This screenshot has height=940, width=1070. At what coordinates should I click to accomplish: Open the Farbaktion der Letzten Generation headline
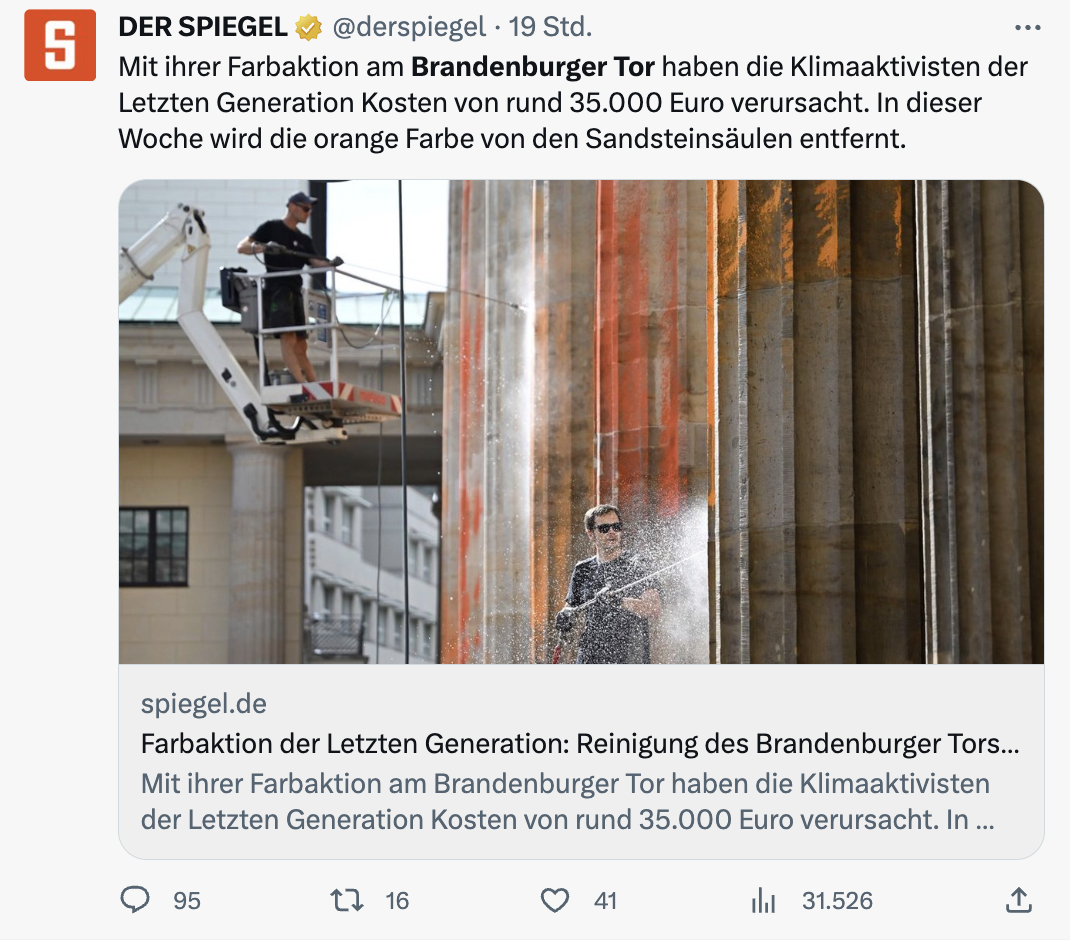click(x=580, y=743)
